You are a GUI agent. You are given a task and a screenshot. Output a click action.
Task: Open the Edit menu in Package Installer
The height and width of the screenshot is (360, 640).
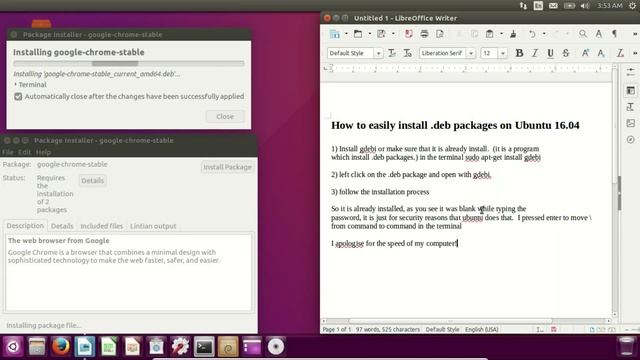(24, 152)
